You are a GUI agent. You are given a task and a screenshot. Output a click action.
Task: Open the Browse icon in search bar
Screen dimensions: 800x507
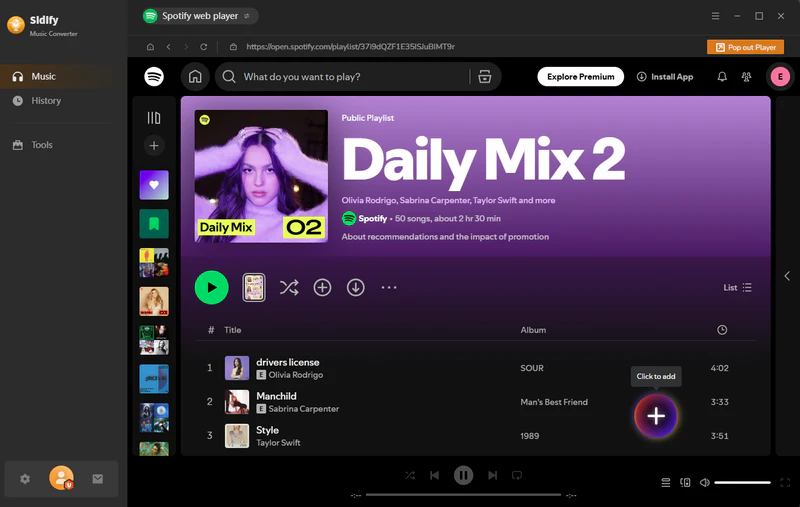(485, 77)
